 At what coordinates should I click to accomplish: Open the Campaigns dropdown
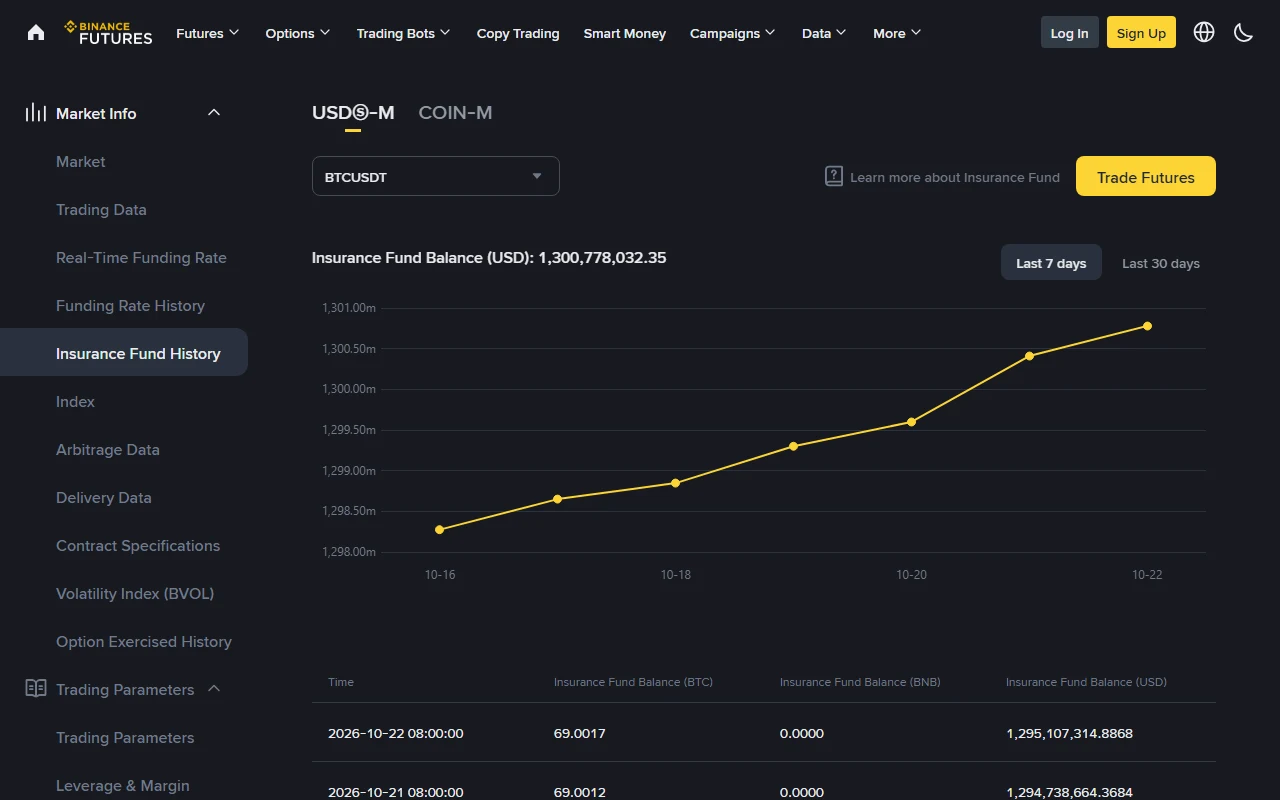(733, 33)
